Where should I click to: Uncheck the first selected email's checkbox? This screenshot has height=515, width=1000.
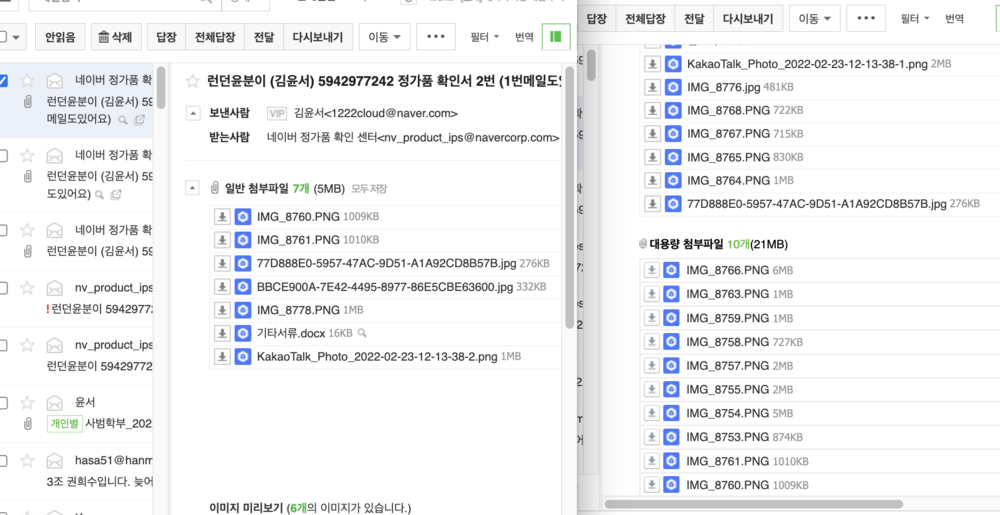(3, 80)
